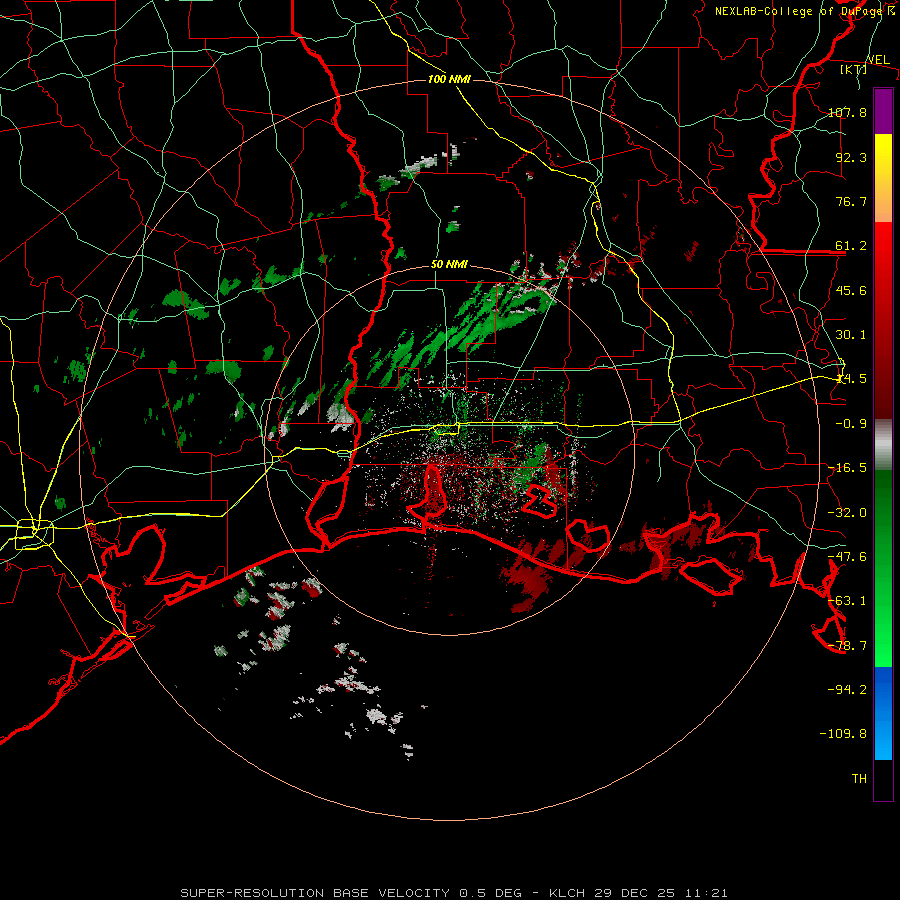Click the VEL legend title
Viewport: 900px width, 900px height.
pos(878,60)
